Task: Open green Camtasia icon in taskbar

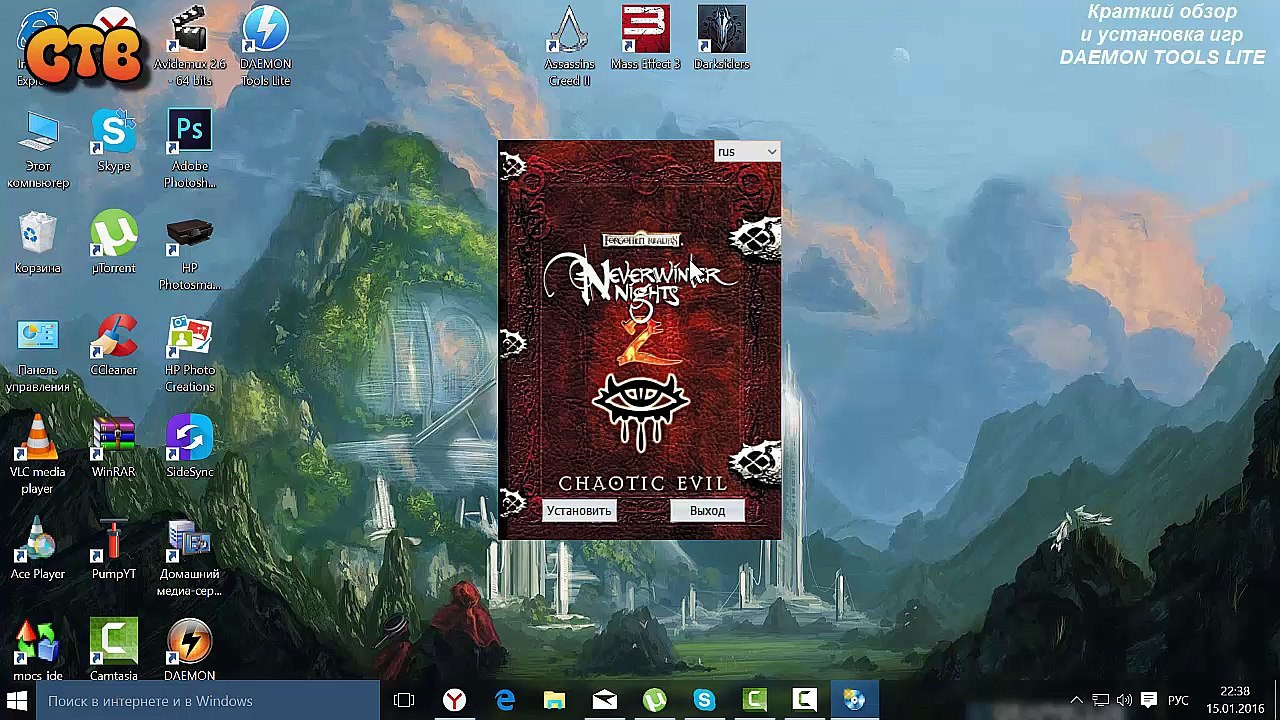Action: 755,701
